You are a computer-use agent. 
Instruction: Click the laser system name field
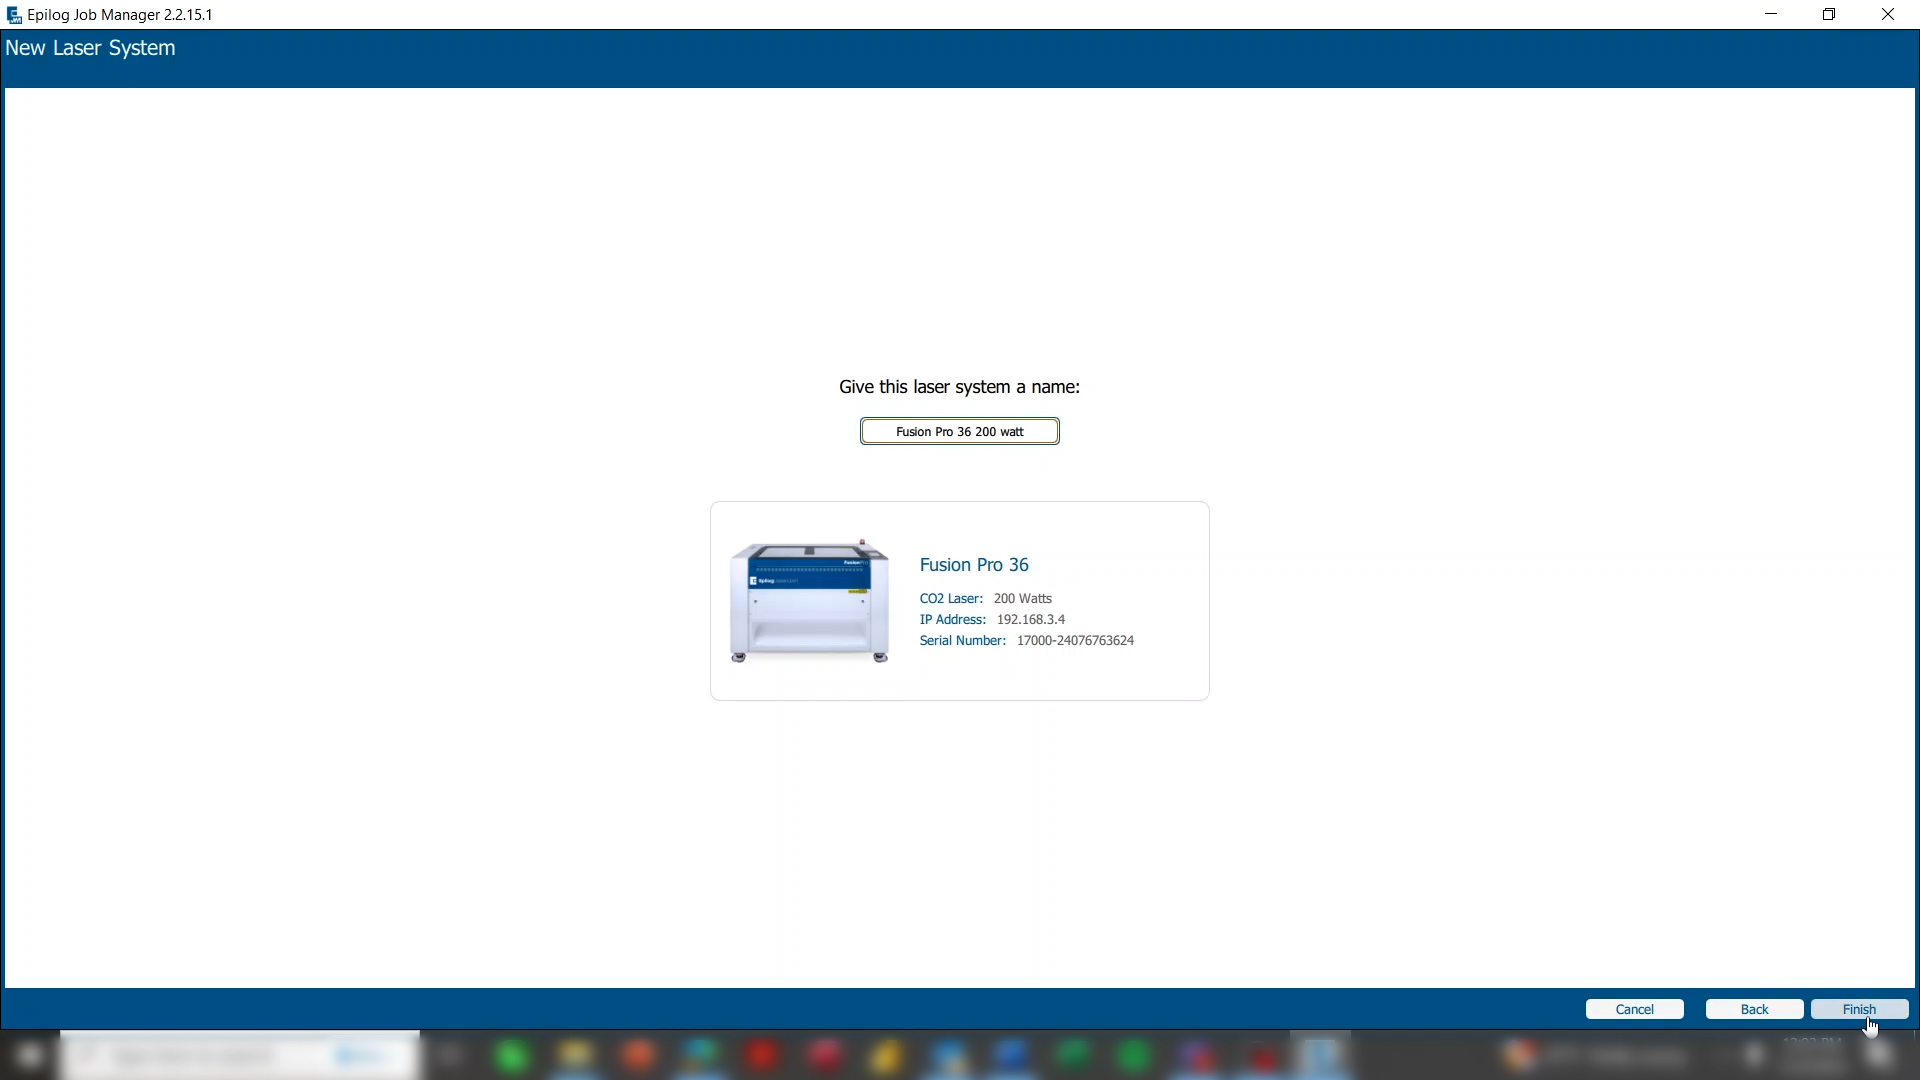(x=959, y=431)
